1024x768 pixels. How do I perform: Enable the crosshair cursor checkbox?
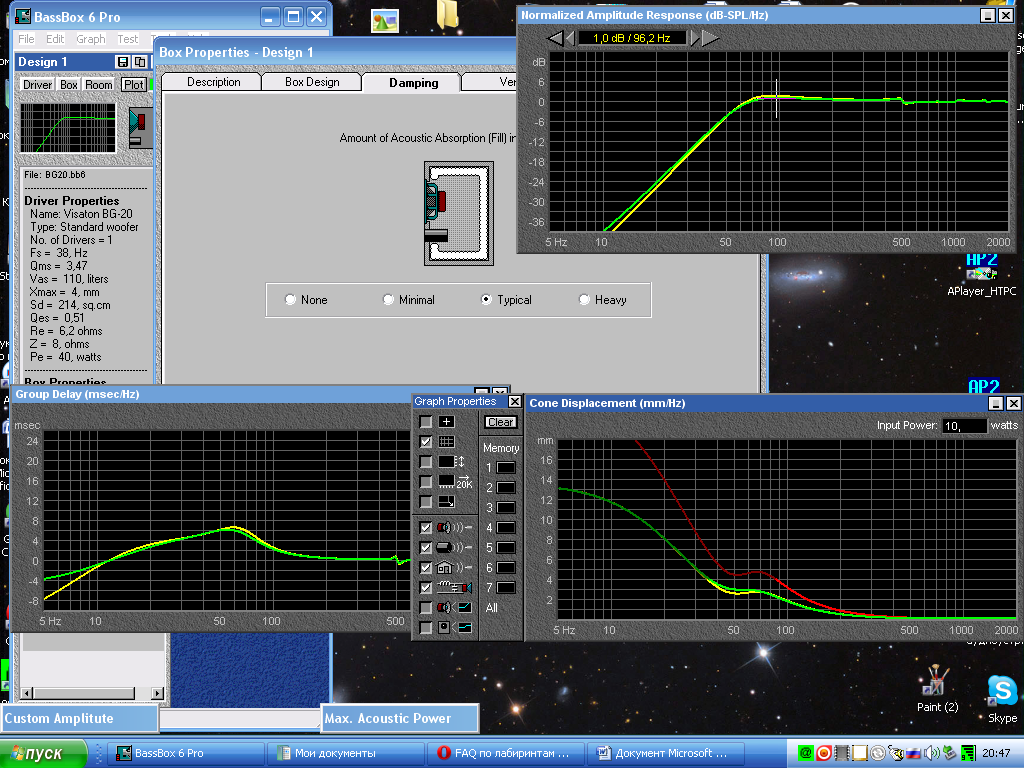pyautogui.click(x=425, y=422)
